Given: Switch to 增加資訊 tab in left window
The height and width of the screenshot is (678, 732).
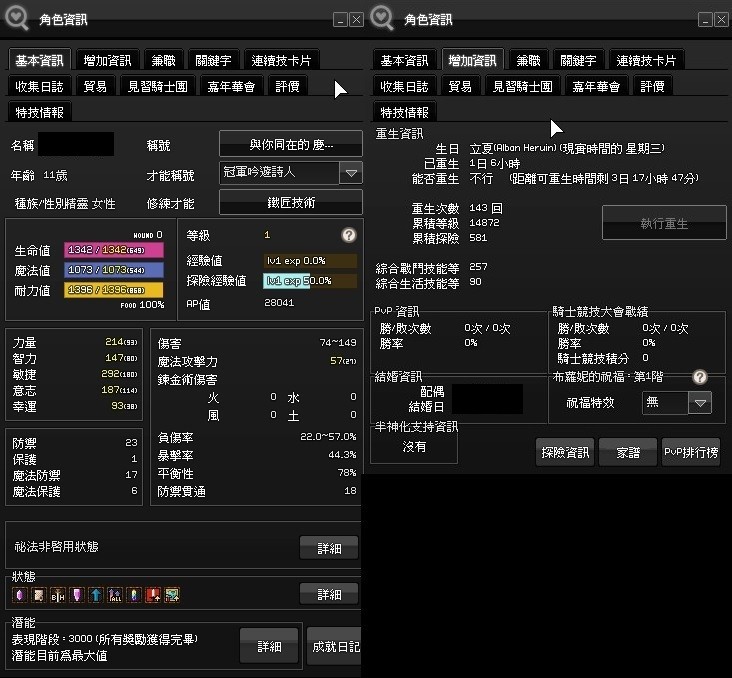Looking at the screenshot, I should 107,60.
